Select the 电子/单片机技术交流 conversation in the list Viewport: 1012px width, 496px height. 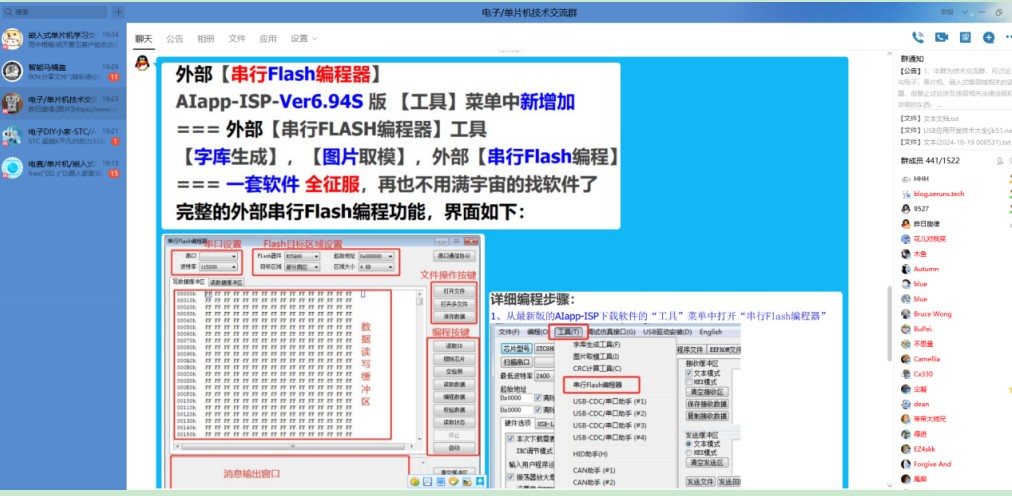[x=63, y=103]
